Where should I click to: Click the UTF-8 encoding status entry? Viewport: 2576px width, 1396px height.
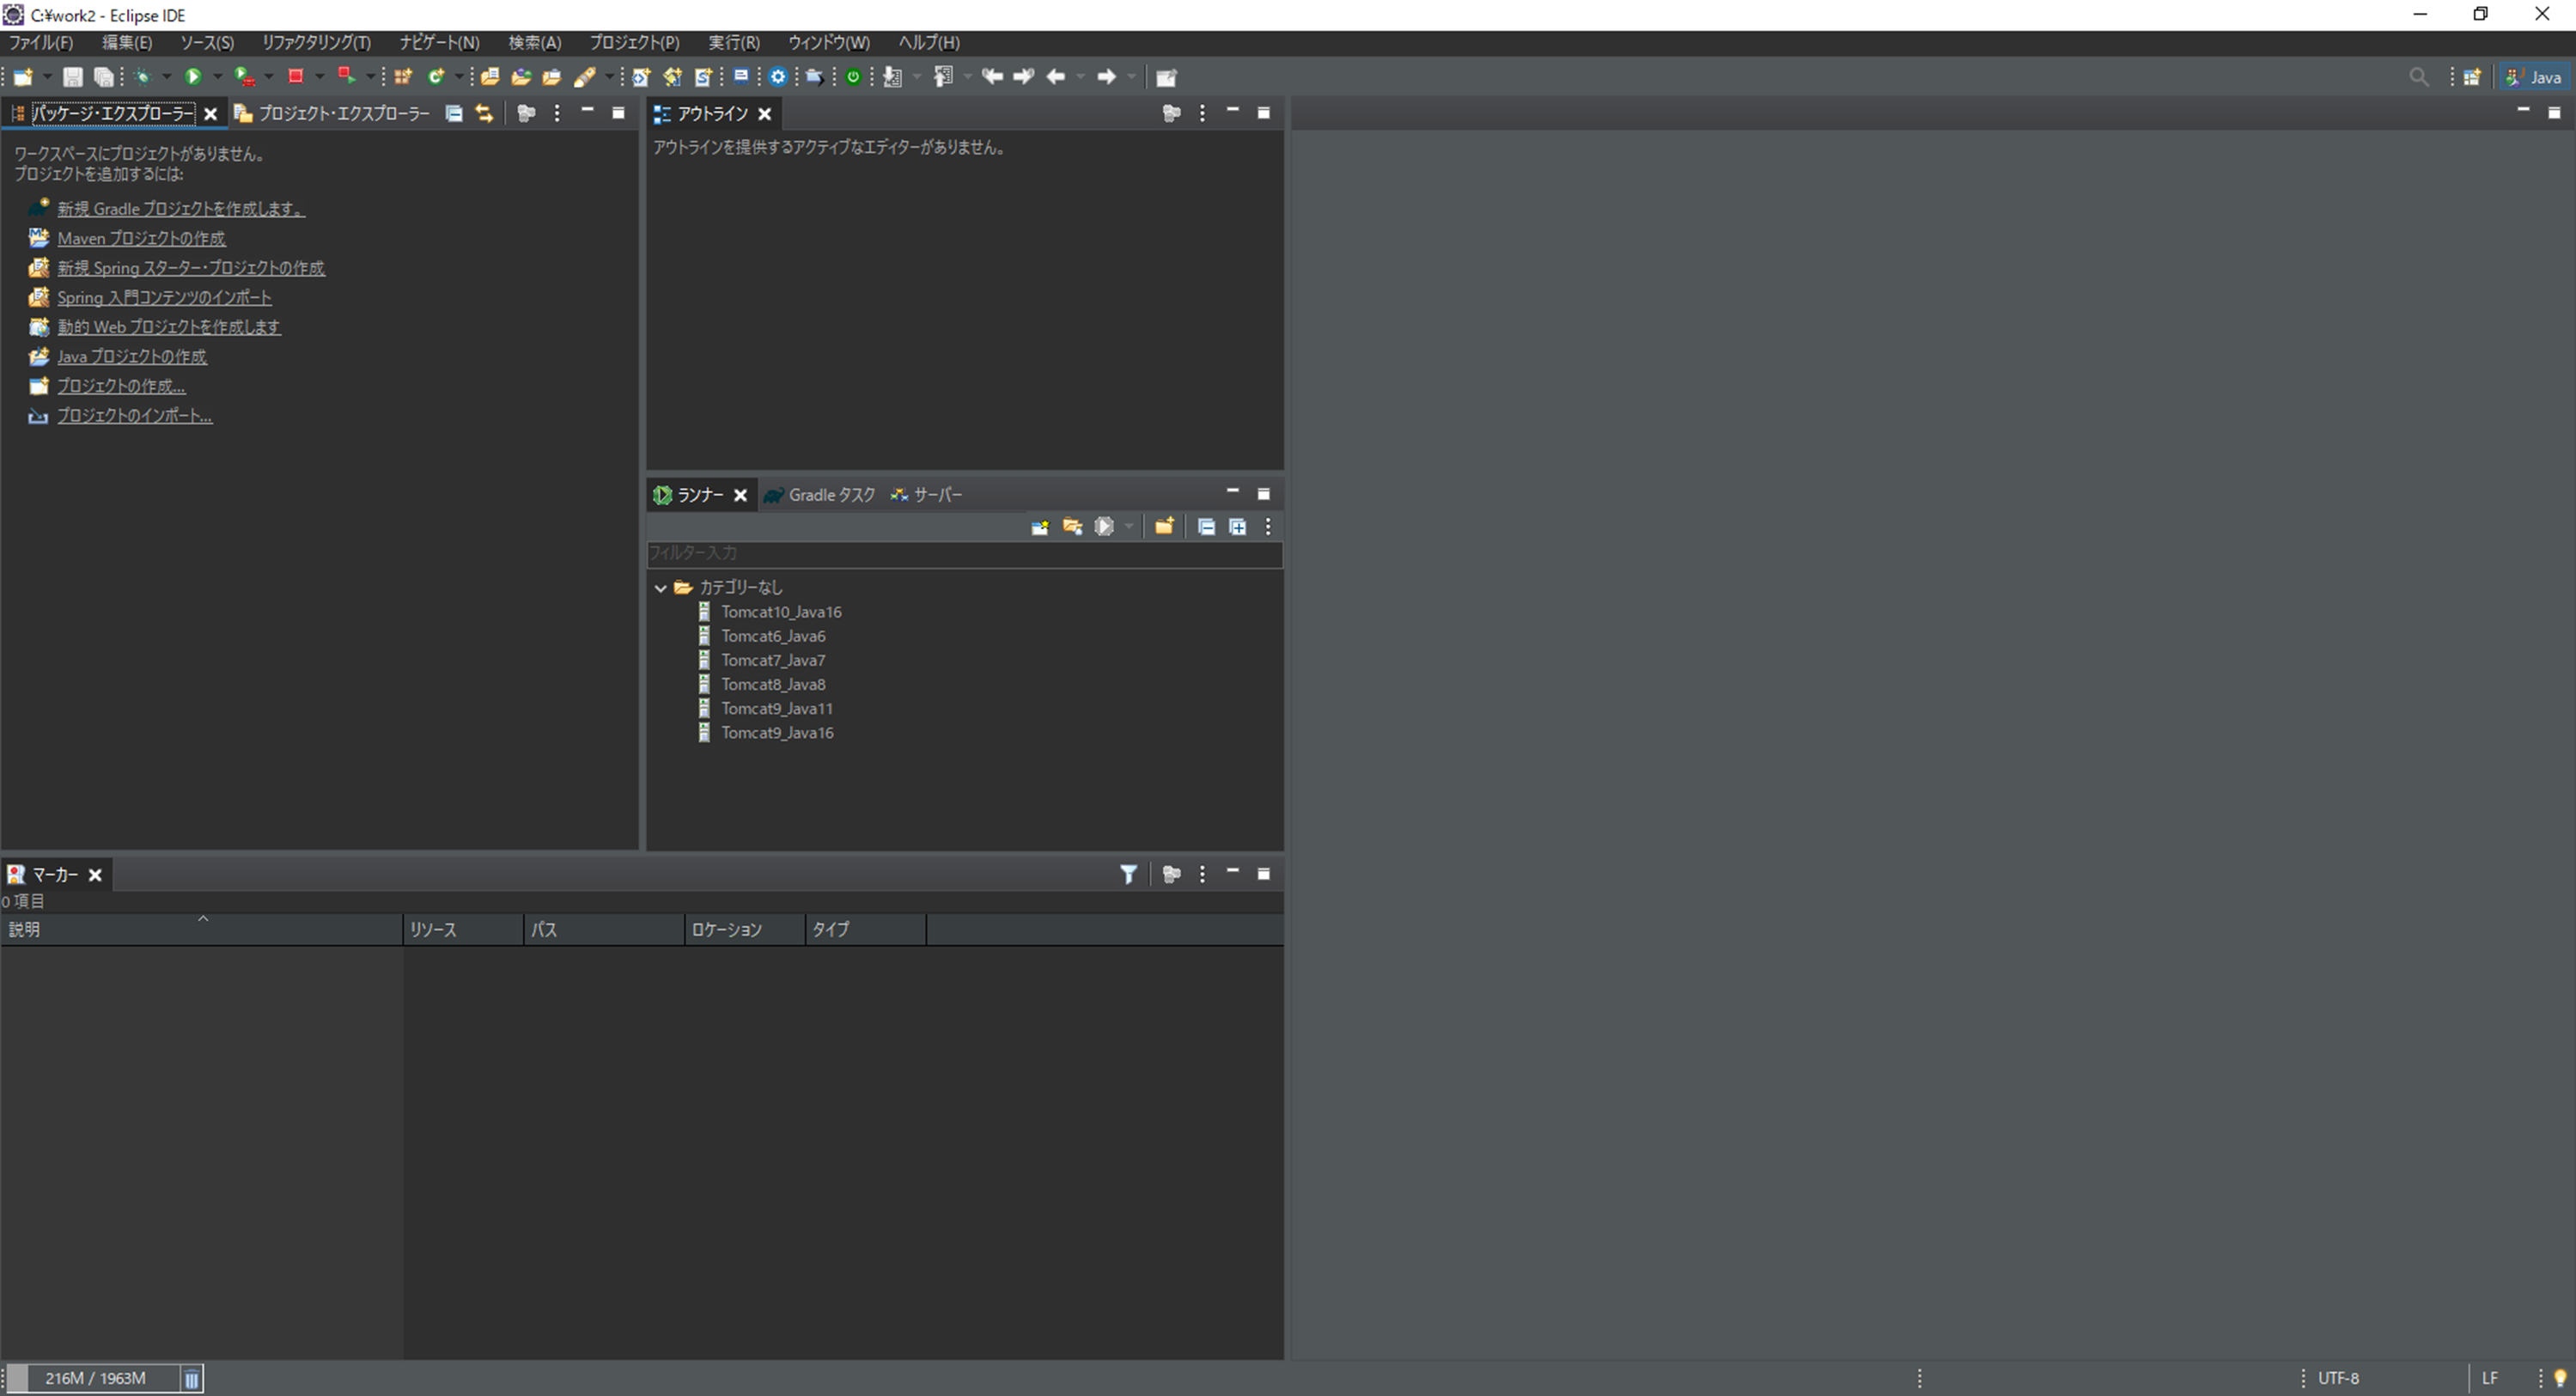(x=2338, y=1378)
